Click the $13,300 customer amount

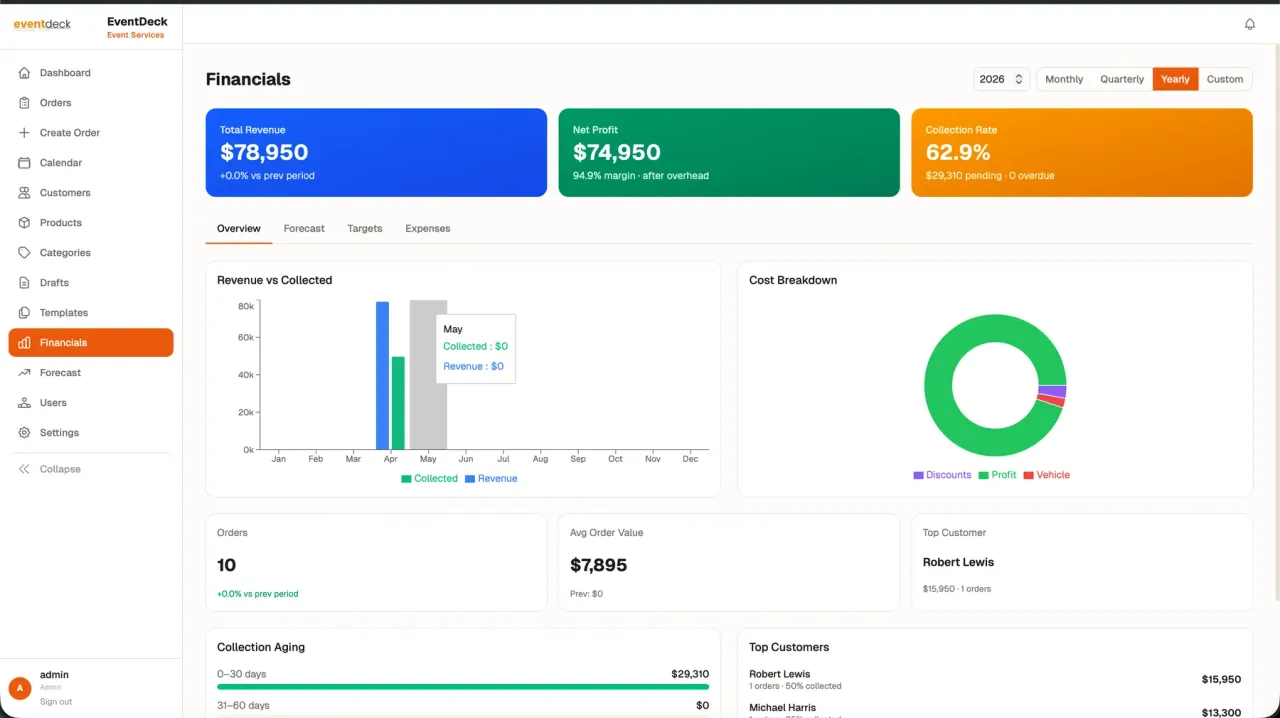click(1221, 713)
